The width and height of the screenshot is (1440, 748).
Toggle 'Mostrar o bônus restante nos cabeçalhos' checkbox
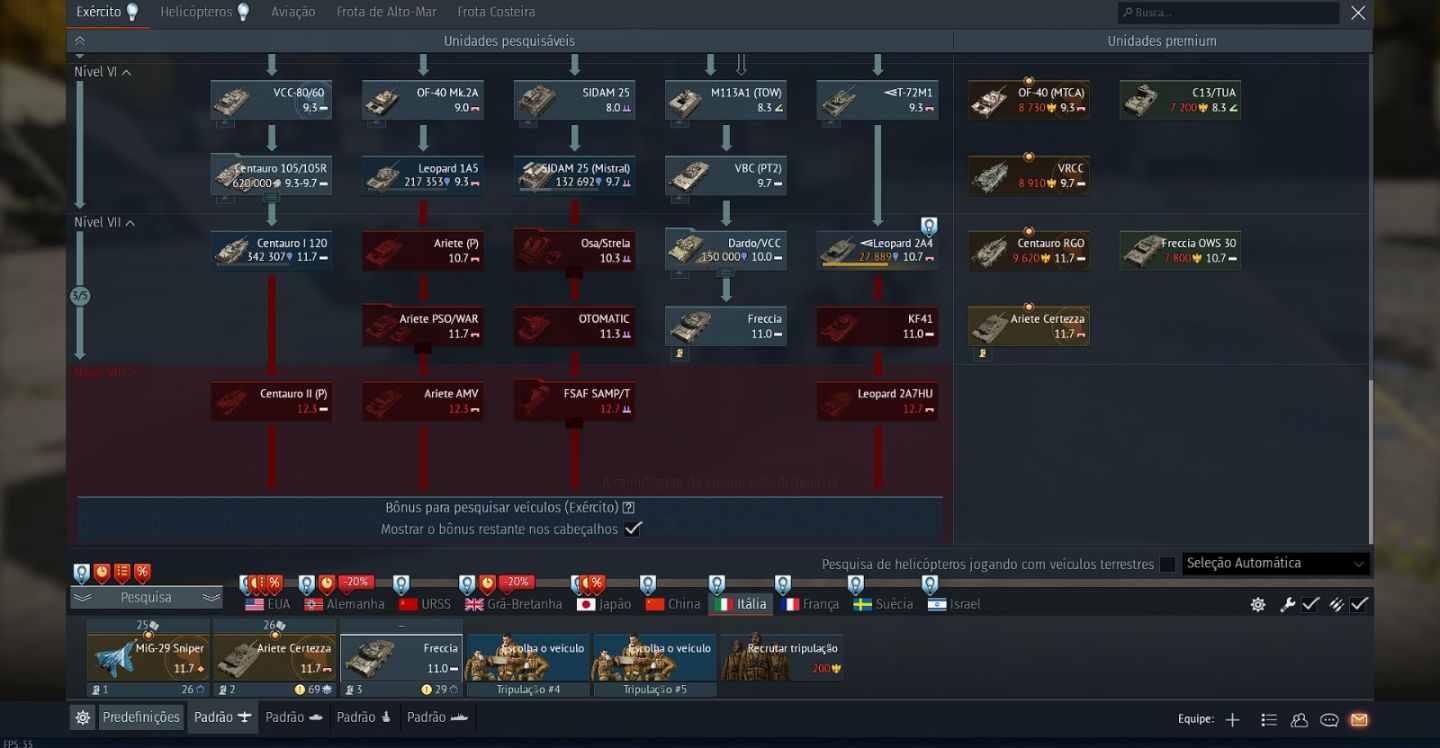pos(632,529)
